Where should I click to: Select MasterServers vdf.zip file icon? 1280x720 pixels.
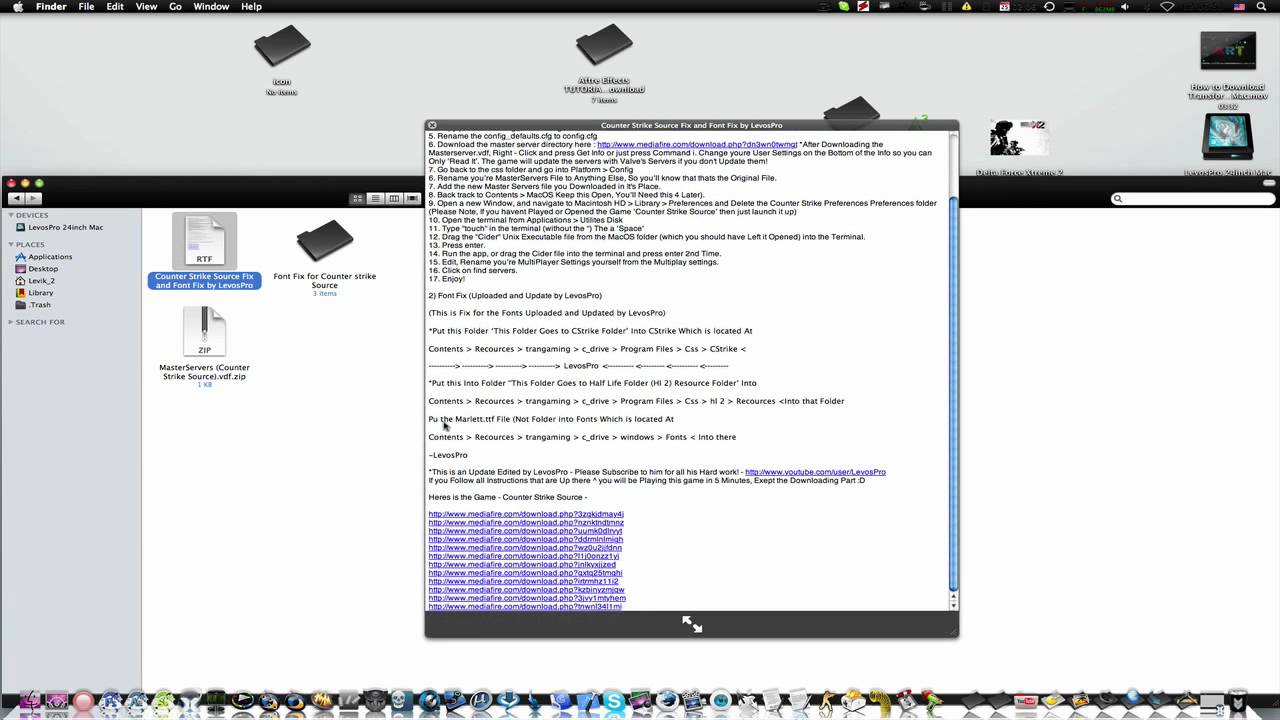(x=205, y=331)
